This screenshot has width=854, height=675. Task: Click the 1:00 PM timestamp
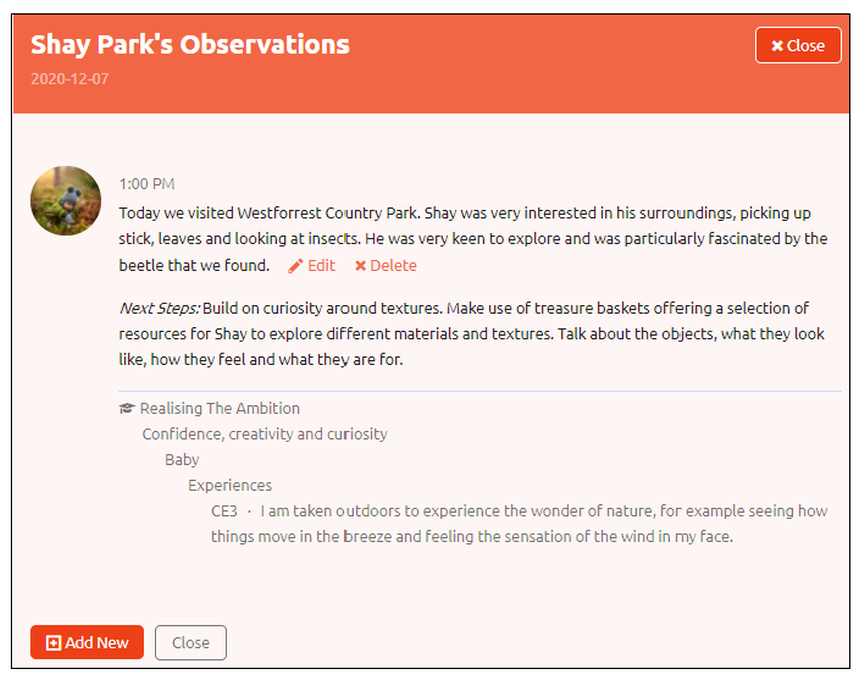[147, 184]
